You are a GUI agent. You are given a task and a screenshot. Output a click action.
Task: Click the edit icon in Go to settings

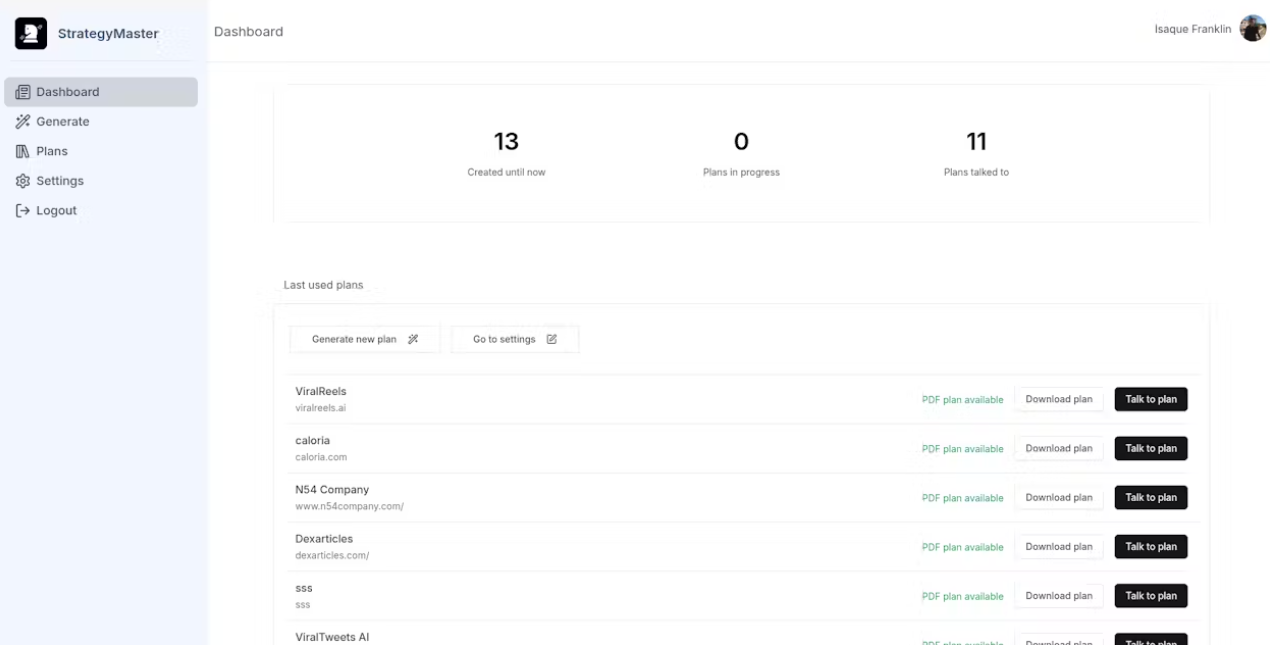pos(551,339)
